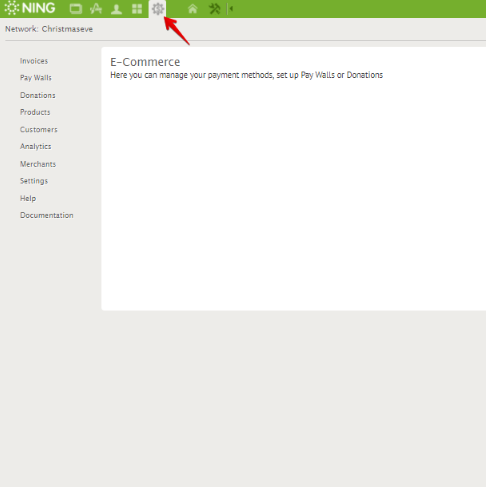Open E-Commerce Settings link

tap(34, 181)
